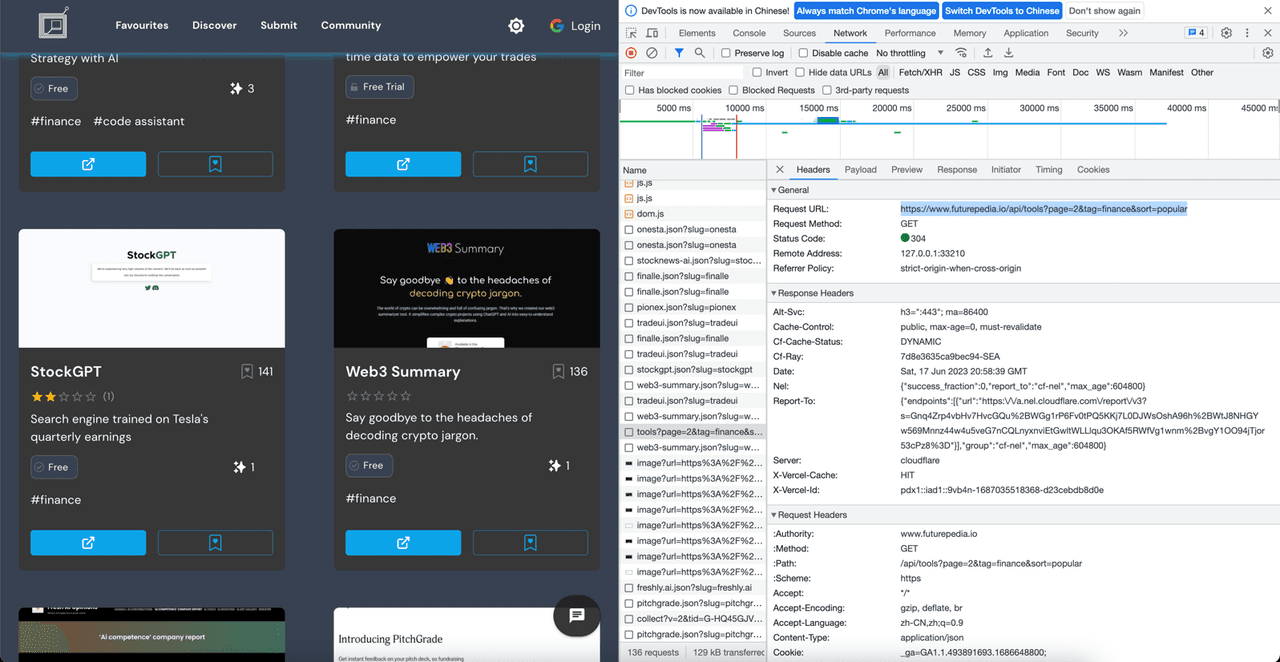Check Has blocked cookies checkbox
Viewport: 1280px width, 662px height.
(629, 90)
